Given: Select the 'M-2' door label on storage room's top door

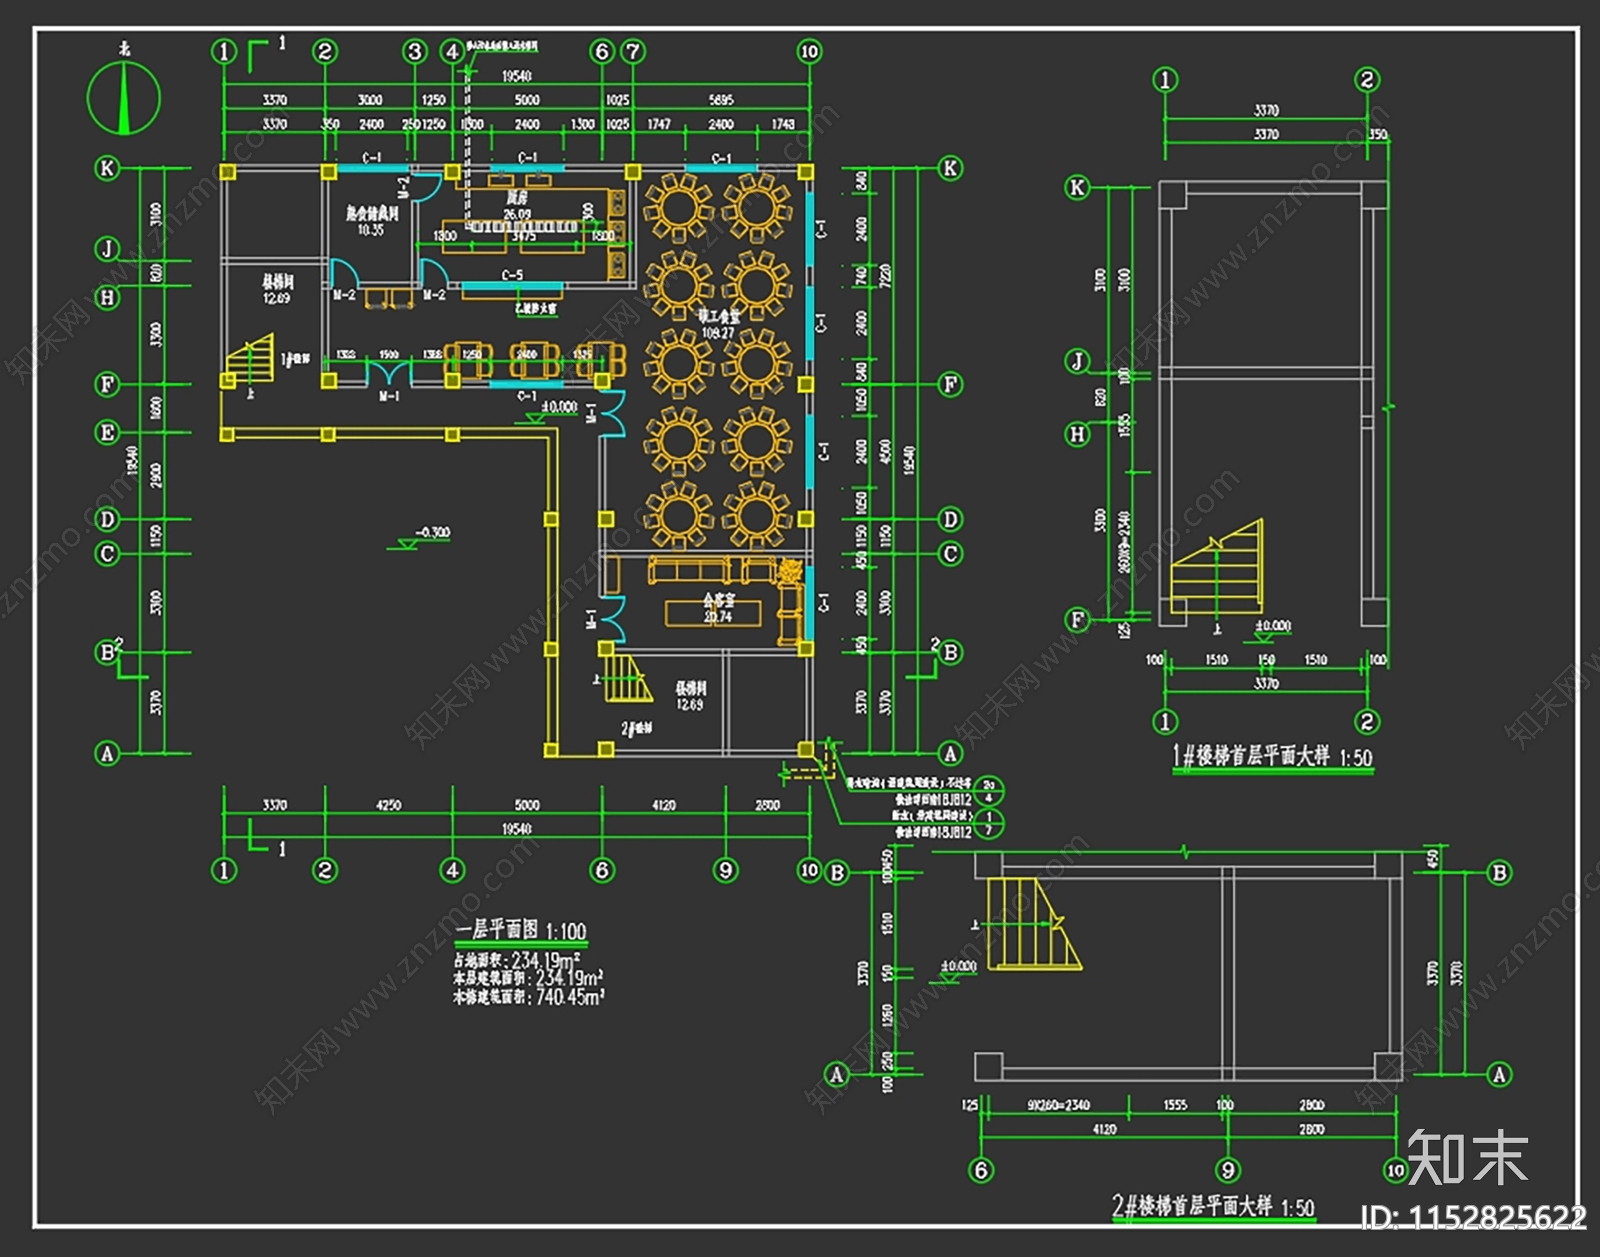Looking at the screenshot, I should pos(403,188).
